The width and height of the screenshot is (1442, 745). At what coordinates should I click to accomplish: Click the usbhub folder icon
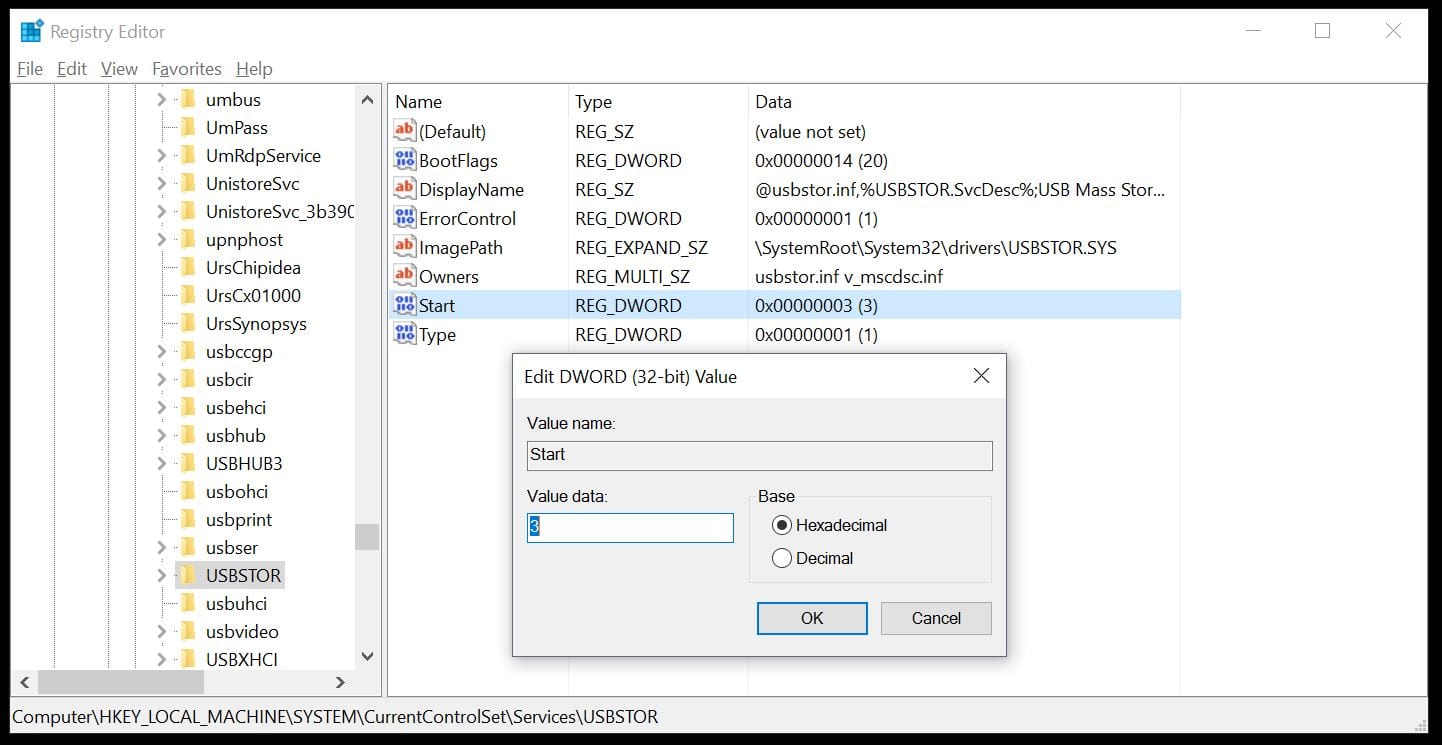[187, 435]
